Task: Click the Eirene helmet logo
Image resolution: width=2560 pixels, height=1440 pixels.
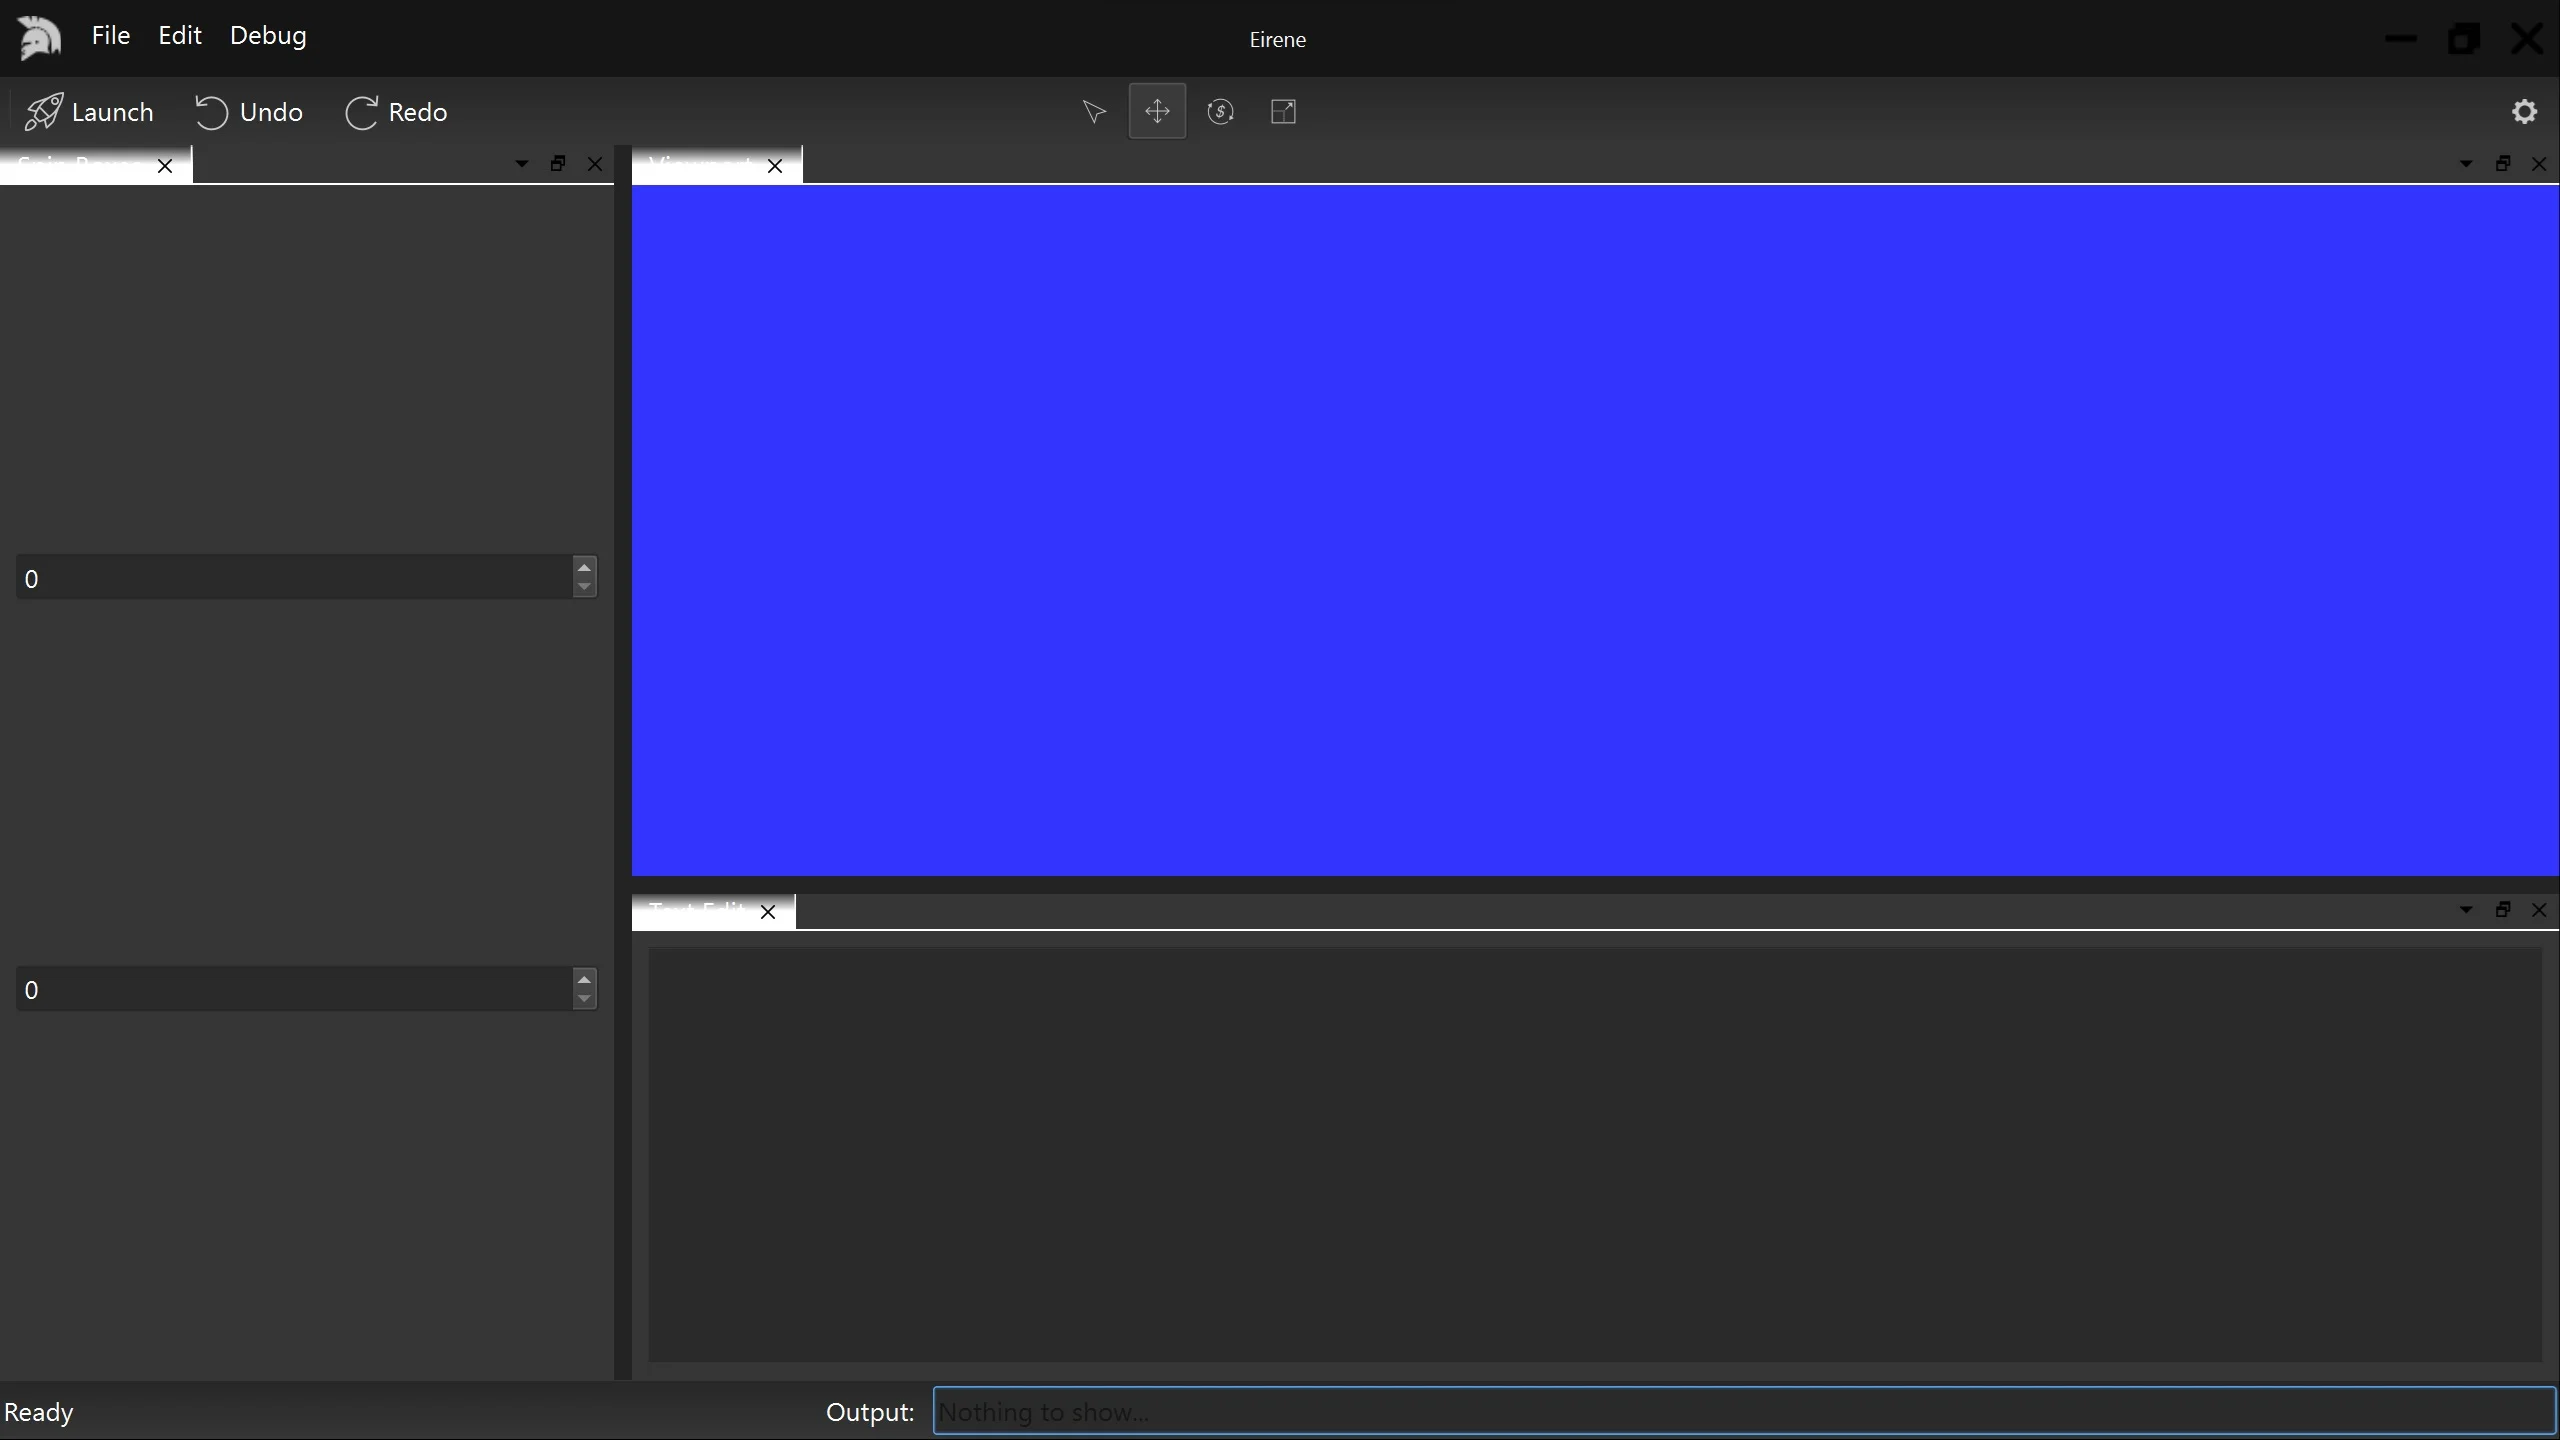Action: tap(40, 38)
